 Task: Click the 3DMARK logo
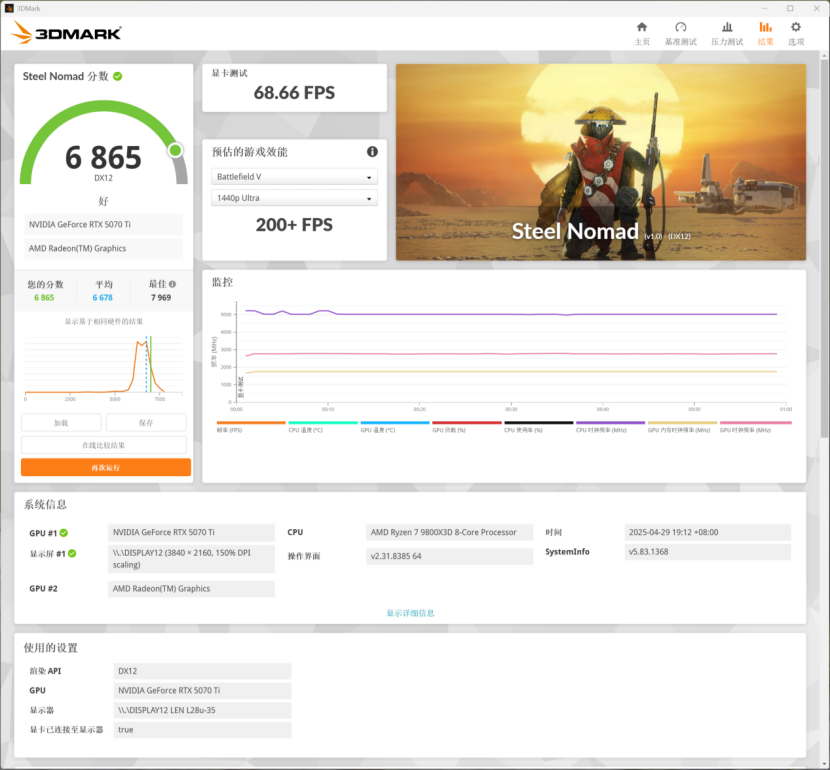point(67,33)
